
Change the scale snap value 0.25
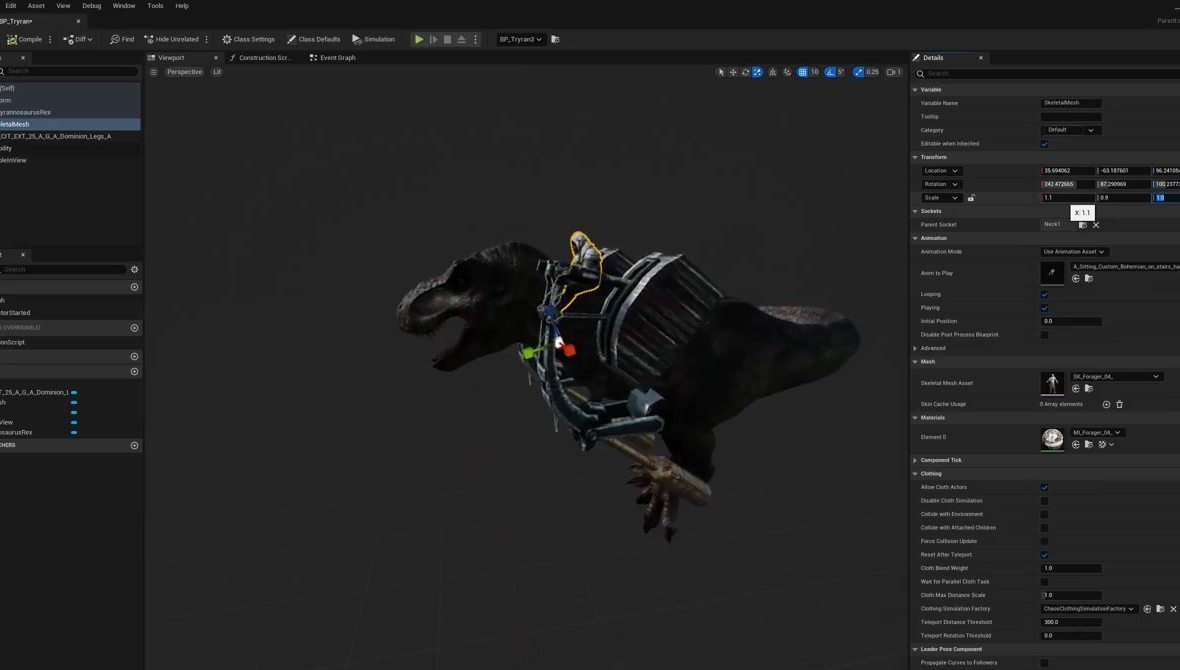coord(872,72)
